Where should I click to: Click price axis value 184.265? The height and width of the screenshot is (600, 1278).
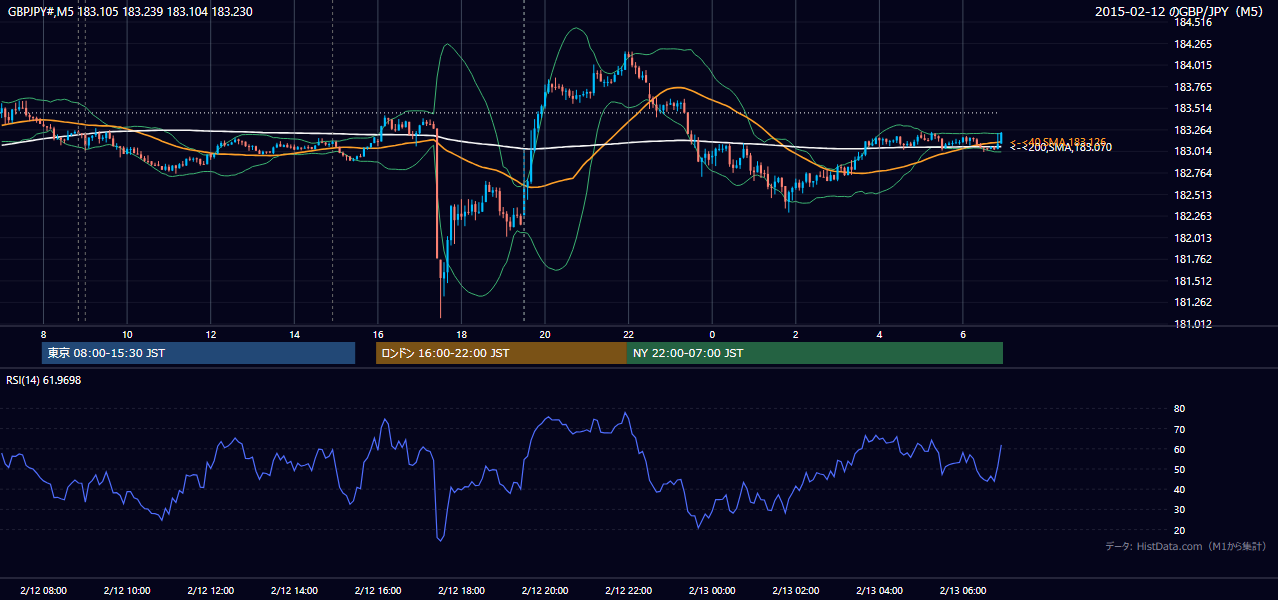point(1192,44)
